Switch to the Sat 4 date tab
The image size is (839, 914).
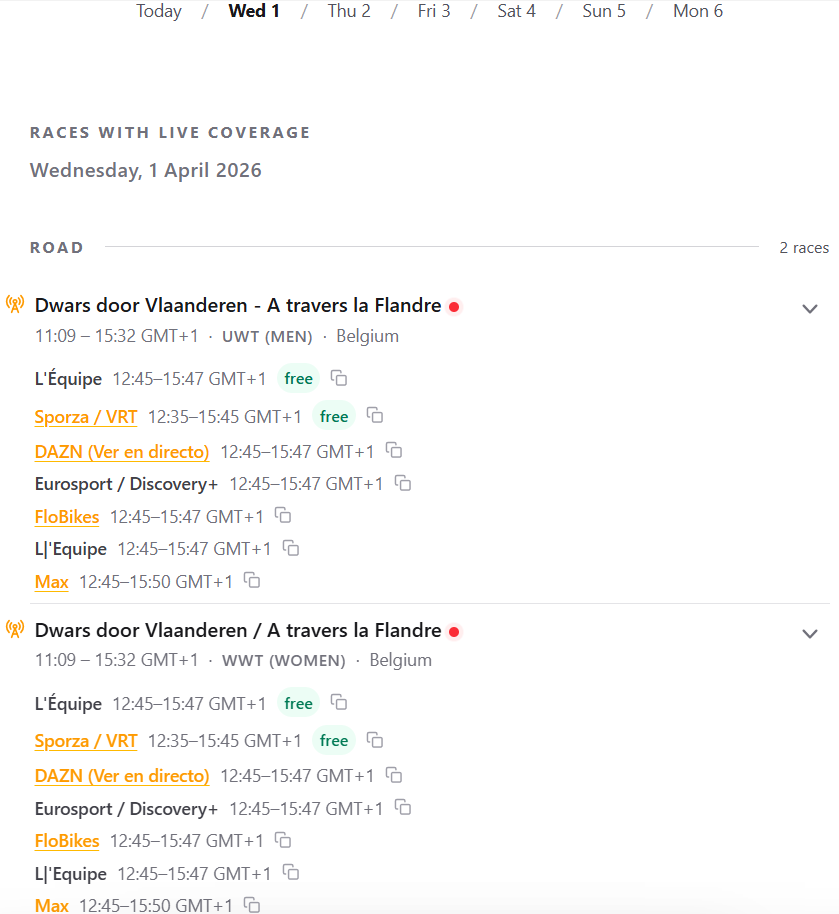516,11
